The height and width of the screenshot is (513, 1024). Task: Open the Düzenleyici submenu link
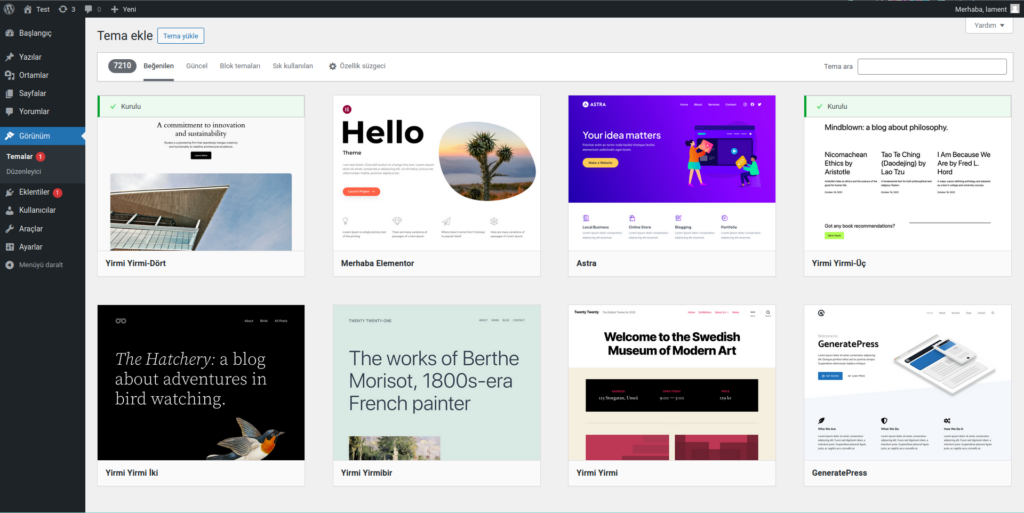[24, 172]
